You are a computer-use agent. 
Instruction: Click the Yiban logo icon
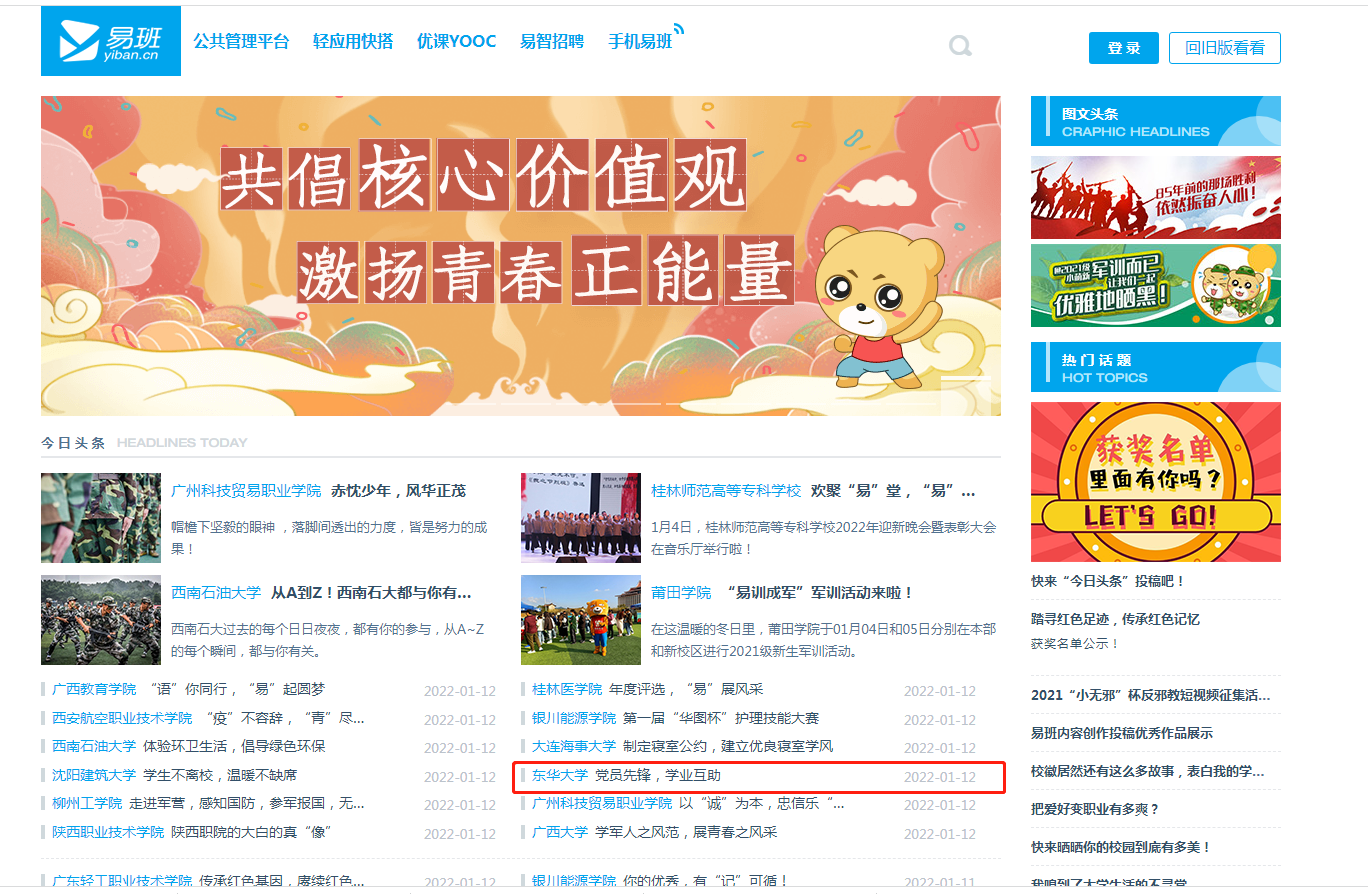(x=110, y=41)
